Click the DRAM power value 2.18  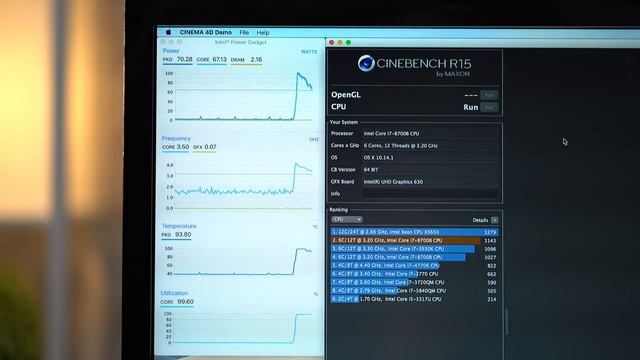pos(256,60)
